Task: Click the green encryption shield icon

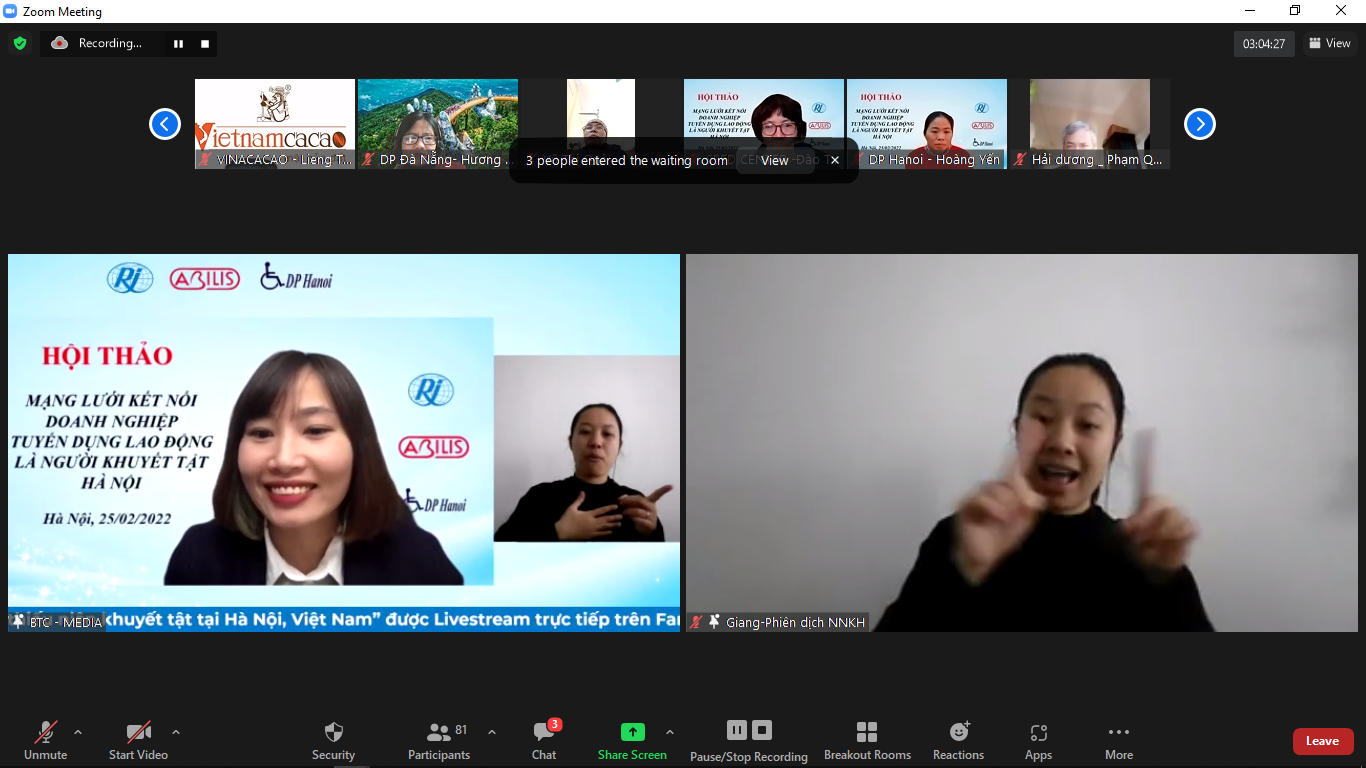Action: click(19, 43)
